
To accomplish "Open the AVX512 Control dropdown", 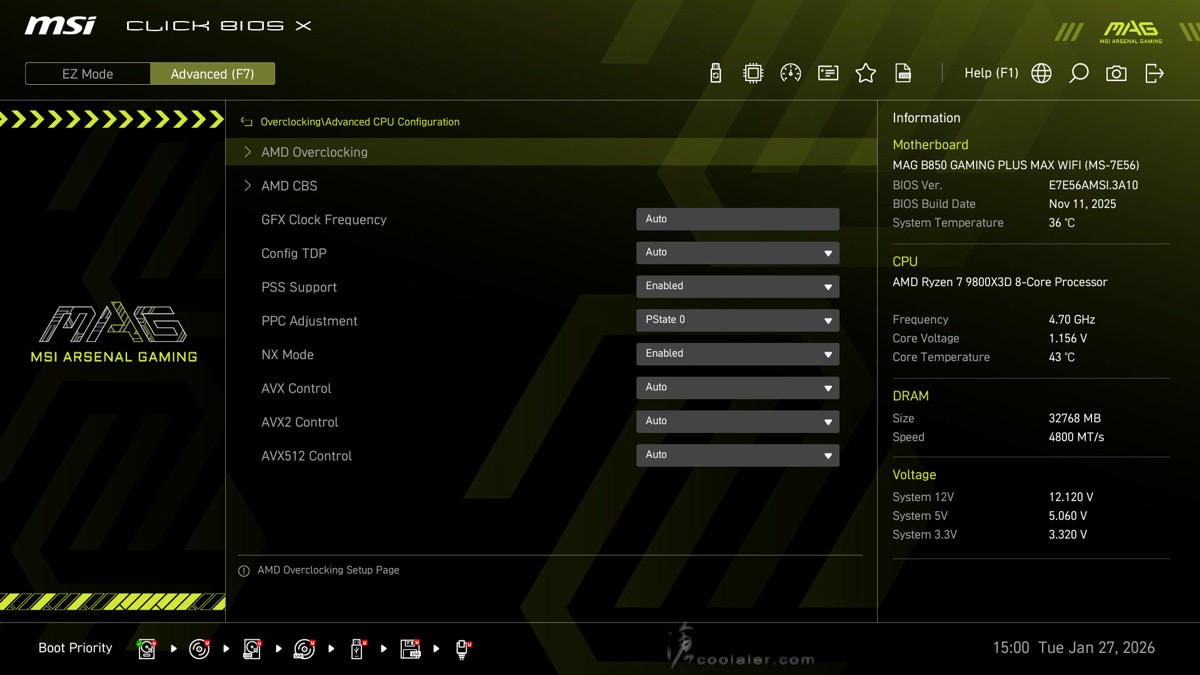I will coord(737,455).
